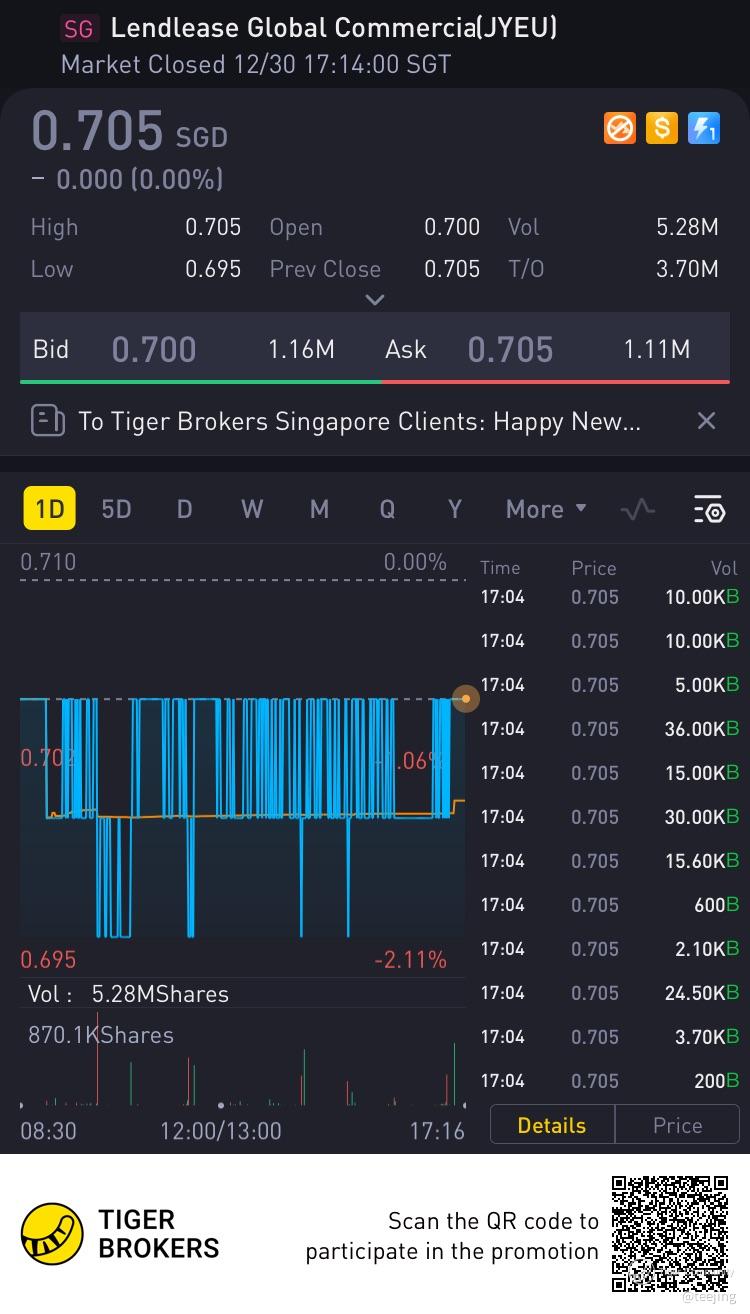
Task: Tap the Tiger Brokers promotion QR code
Action: point(670,1234)
